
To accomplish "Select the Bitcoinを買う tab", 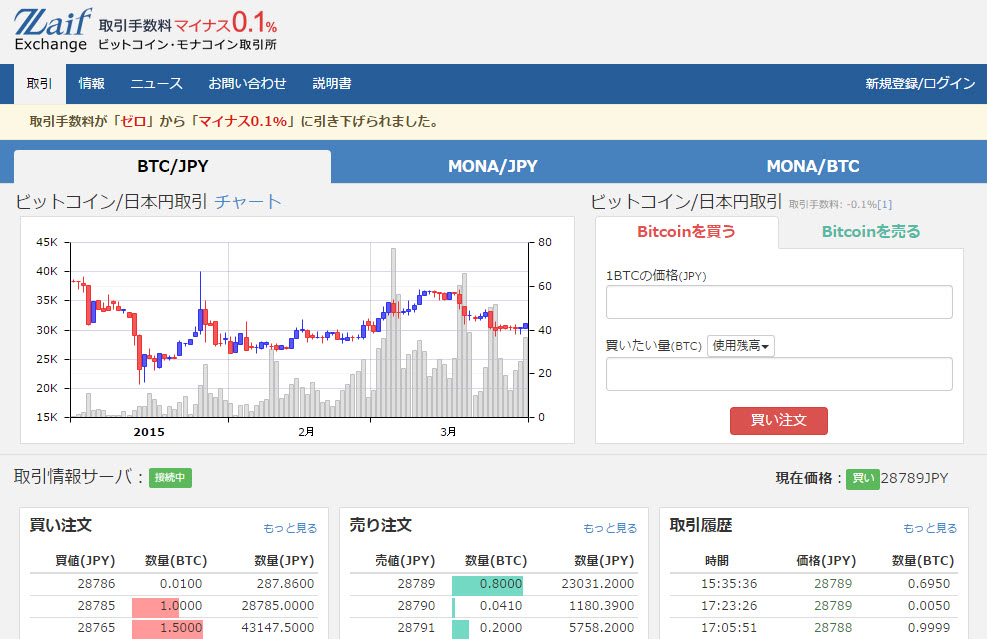I will click(686, 232).
